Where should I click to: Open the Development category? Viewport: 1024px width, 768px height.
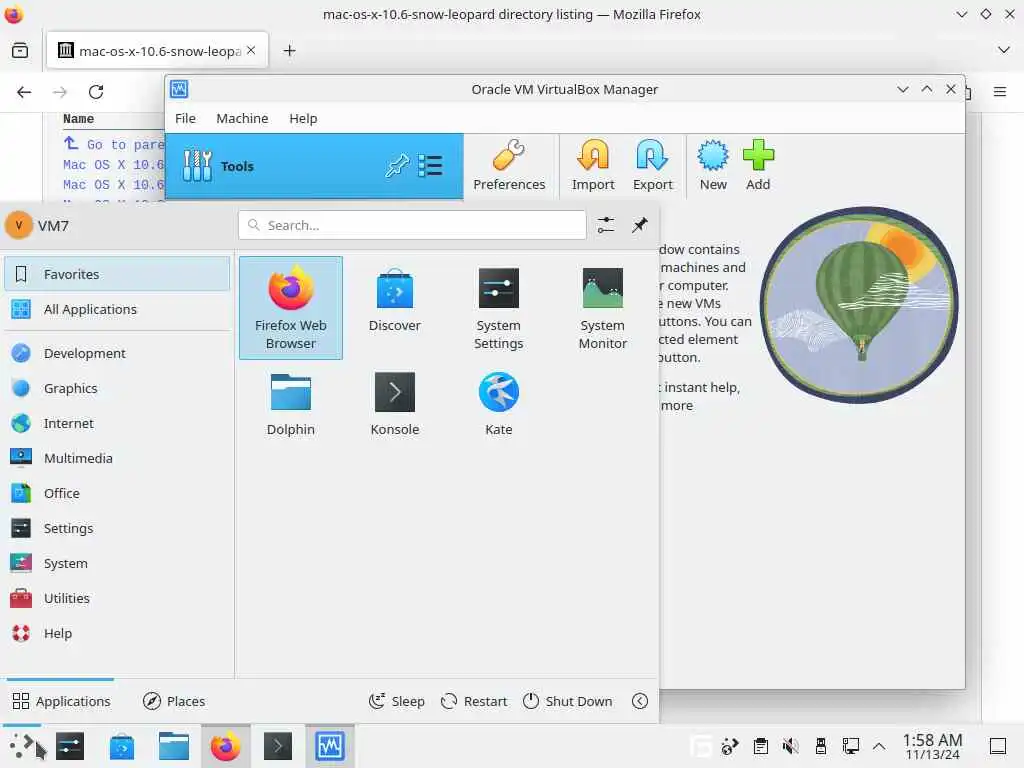[118, 353]
